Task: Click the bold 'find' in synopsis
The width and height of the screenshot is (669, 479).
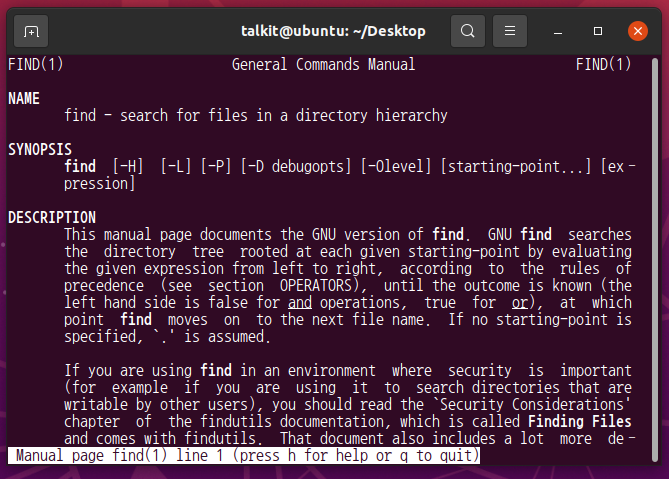Action: click(80, 166)
